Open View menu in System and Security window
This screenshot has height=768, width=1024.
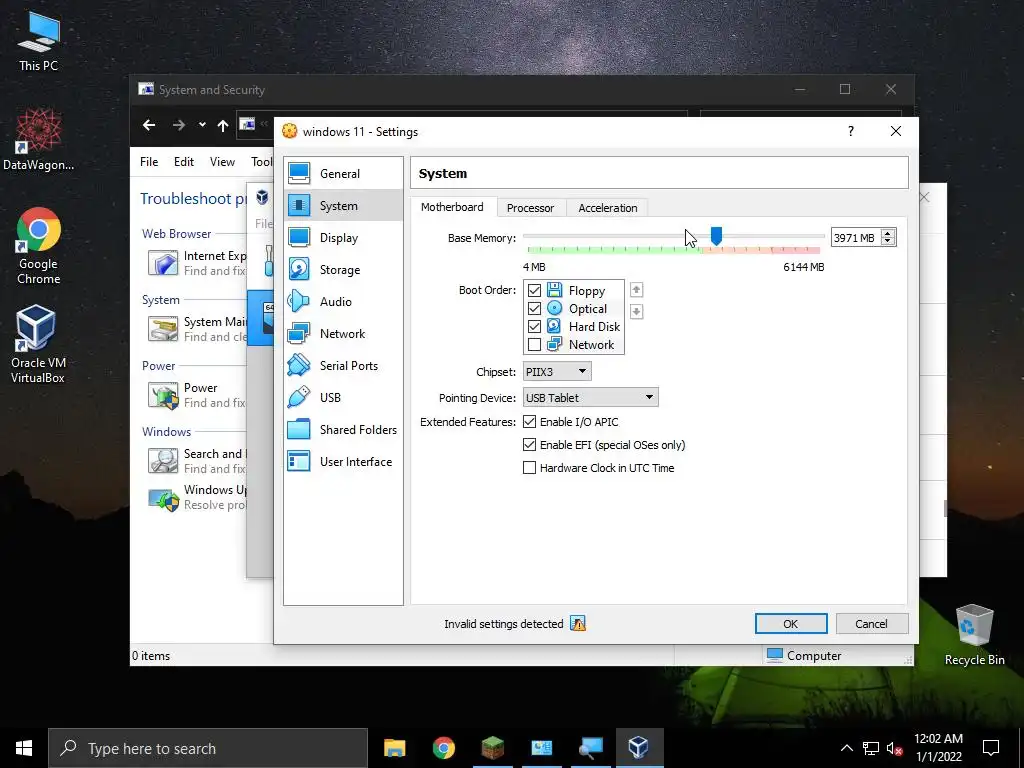tap(222, 161)
